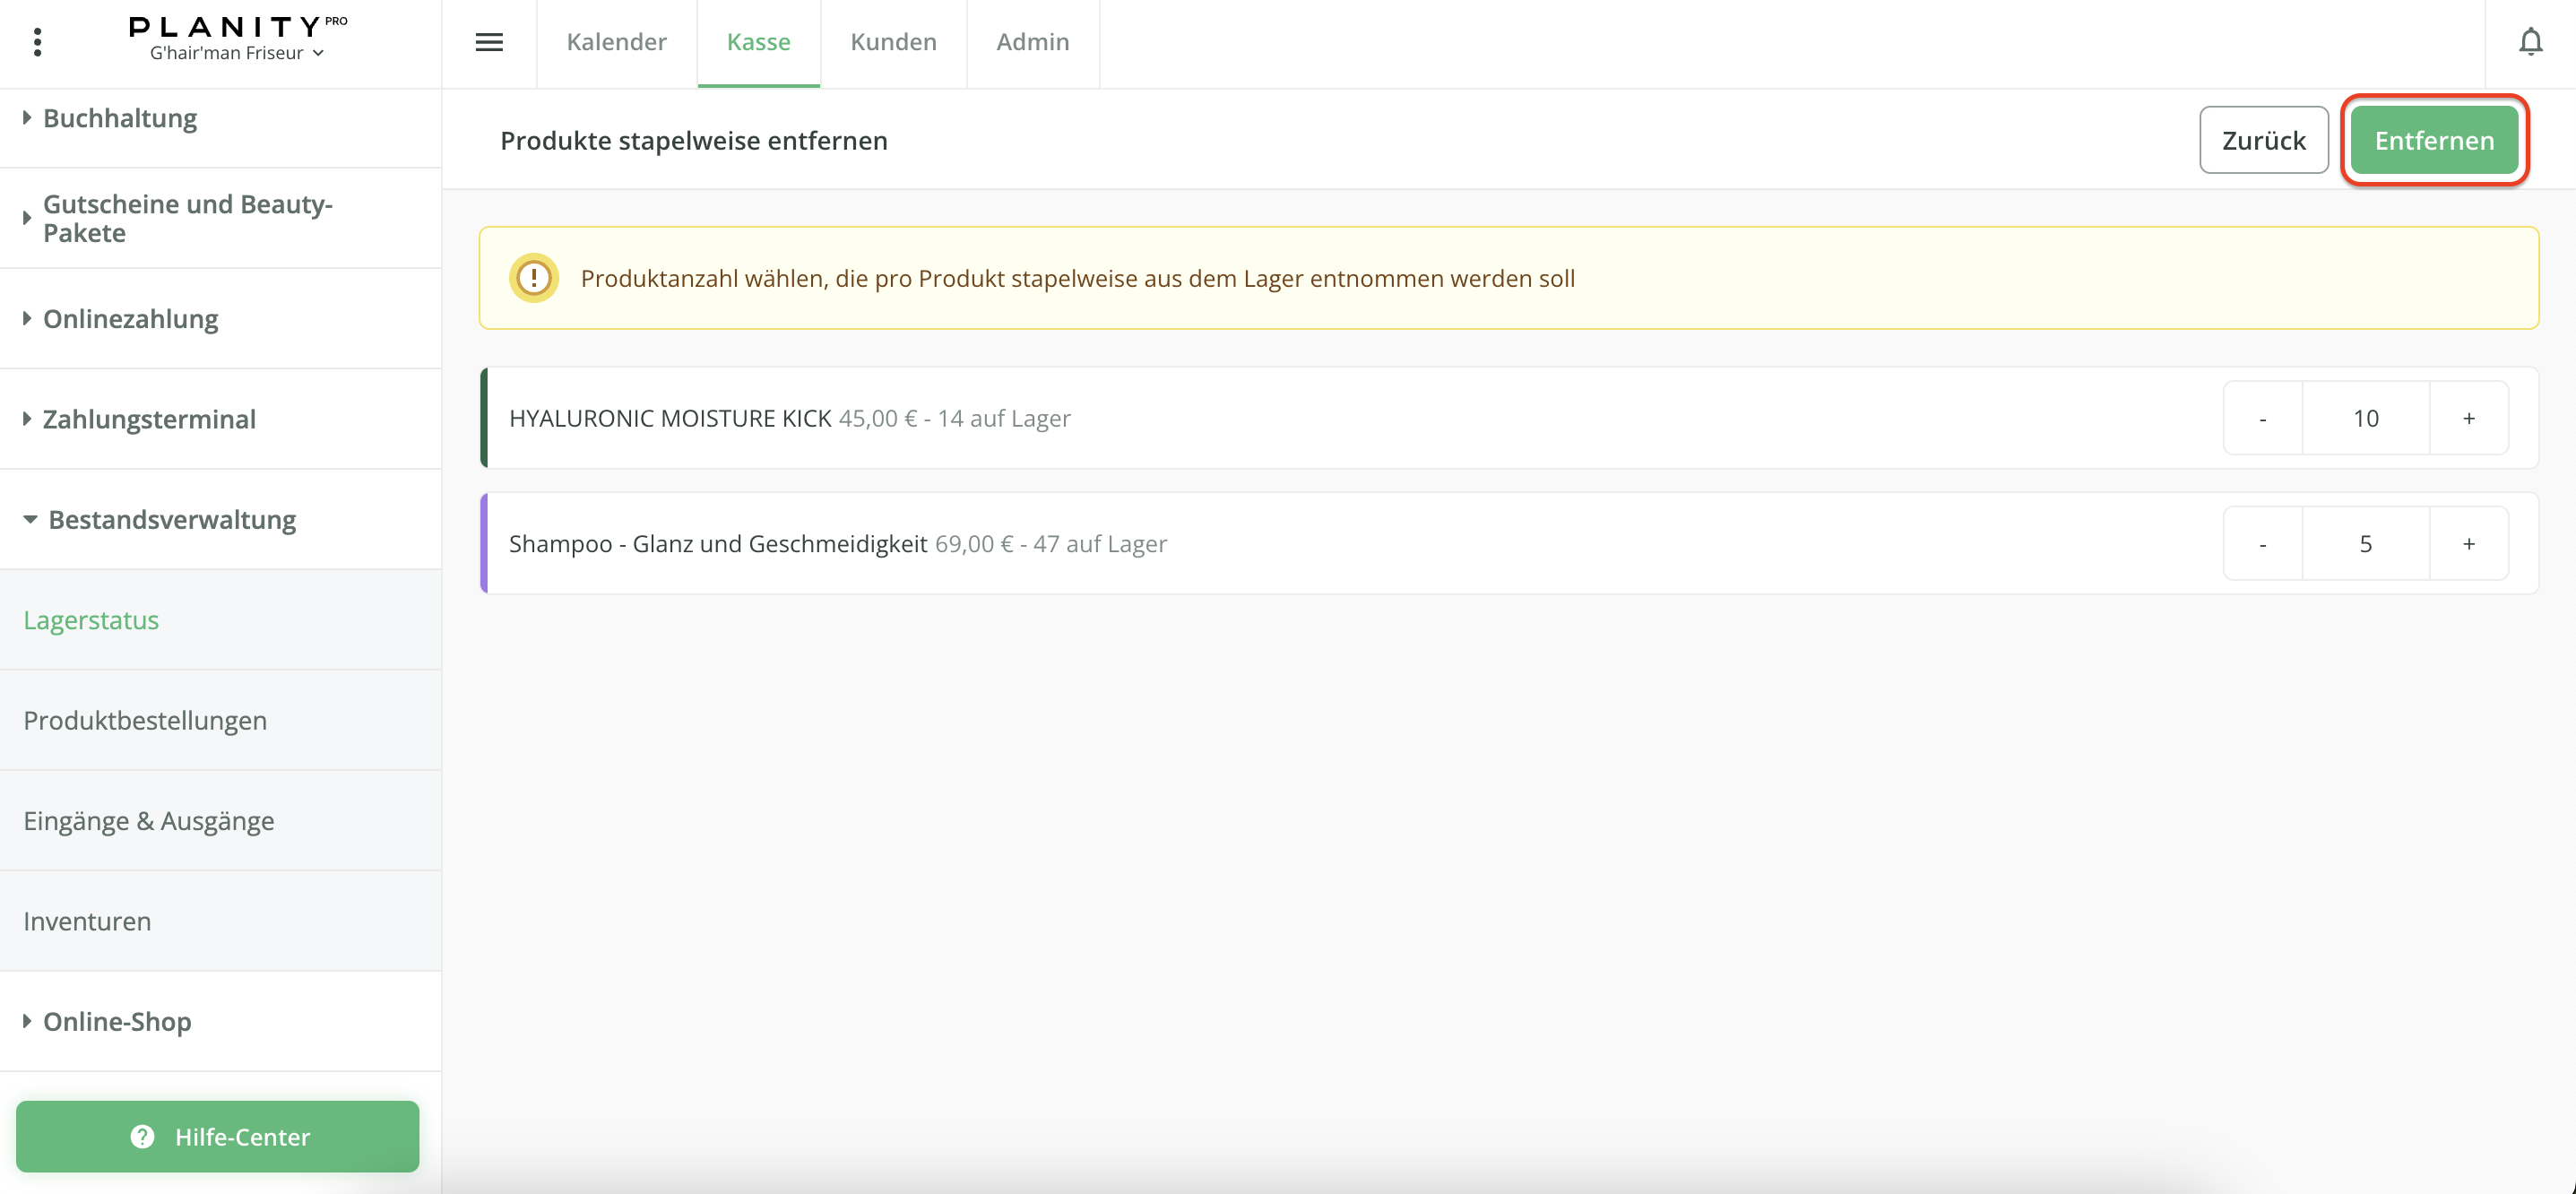2576x1194 pixels.
Task: Decrease Shampoo quantity with minus button
Action: tap(2262, 544)
